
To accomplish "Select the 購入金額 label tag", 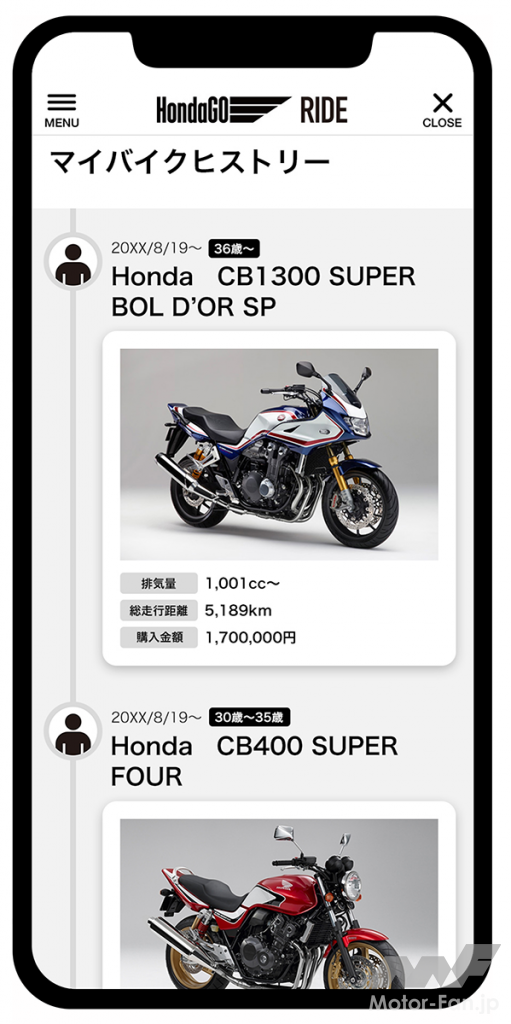I will point(159,638).
